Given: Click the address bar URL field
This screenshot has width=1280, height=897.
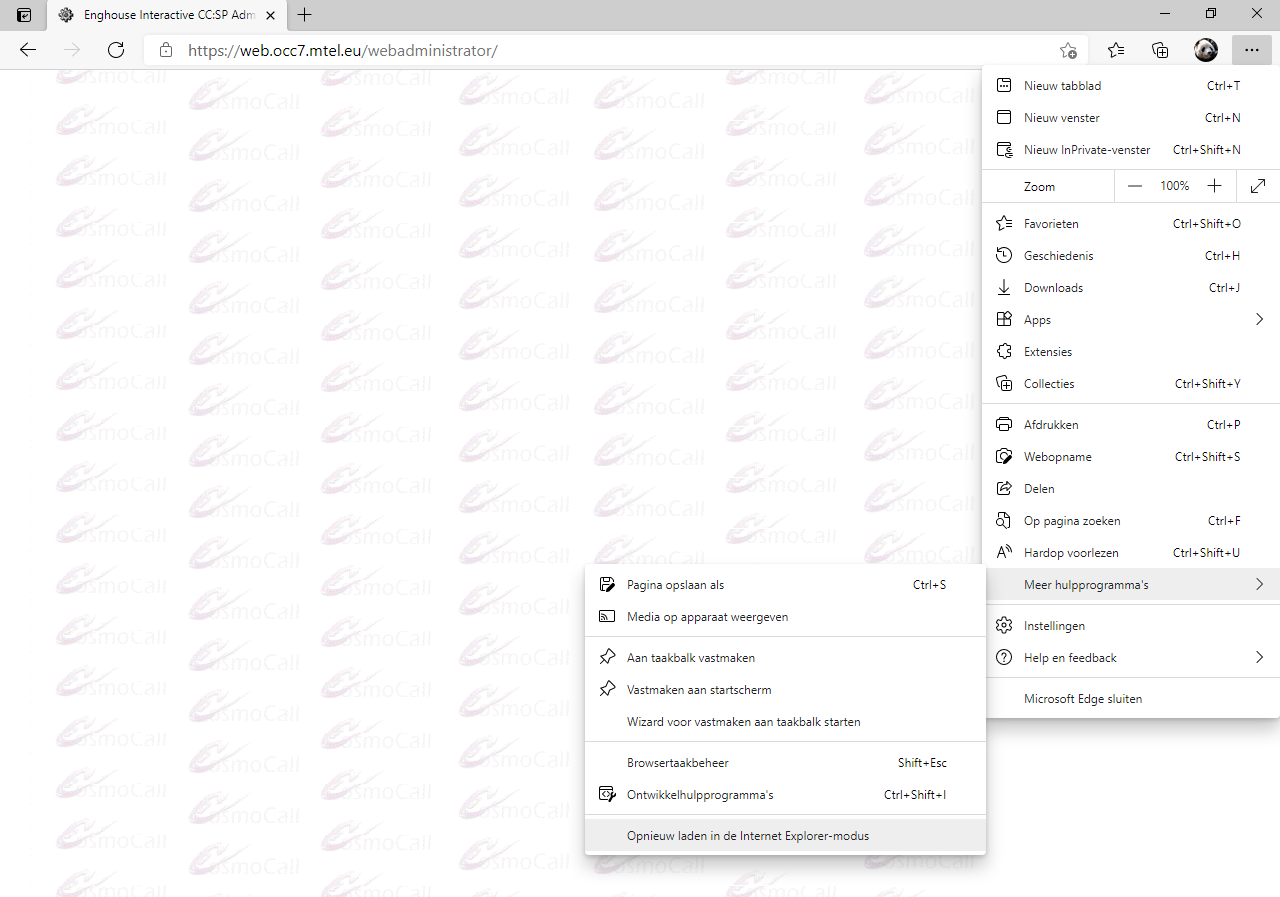Looking at the screenshot, I should click(600, 50).
